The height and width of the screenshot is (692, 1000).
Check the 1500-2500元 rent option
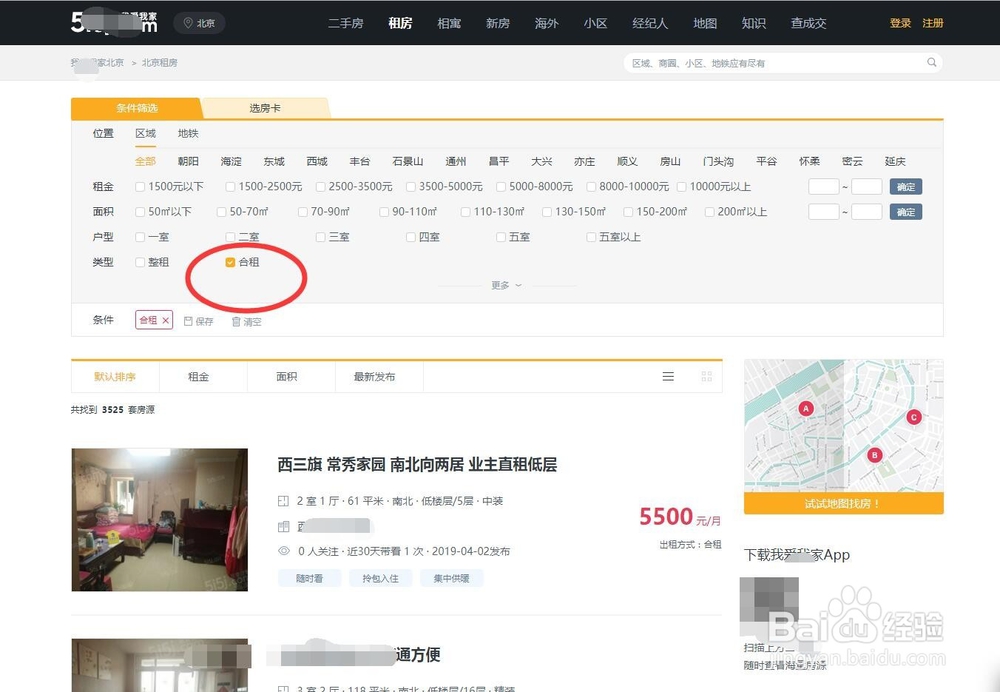(x=230, y=187)
